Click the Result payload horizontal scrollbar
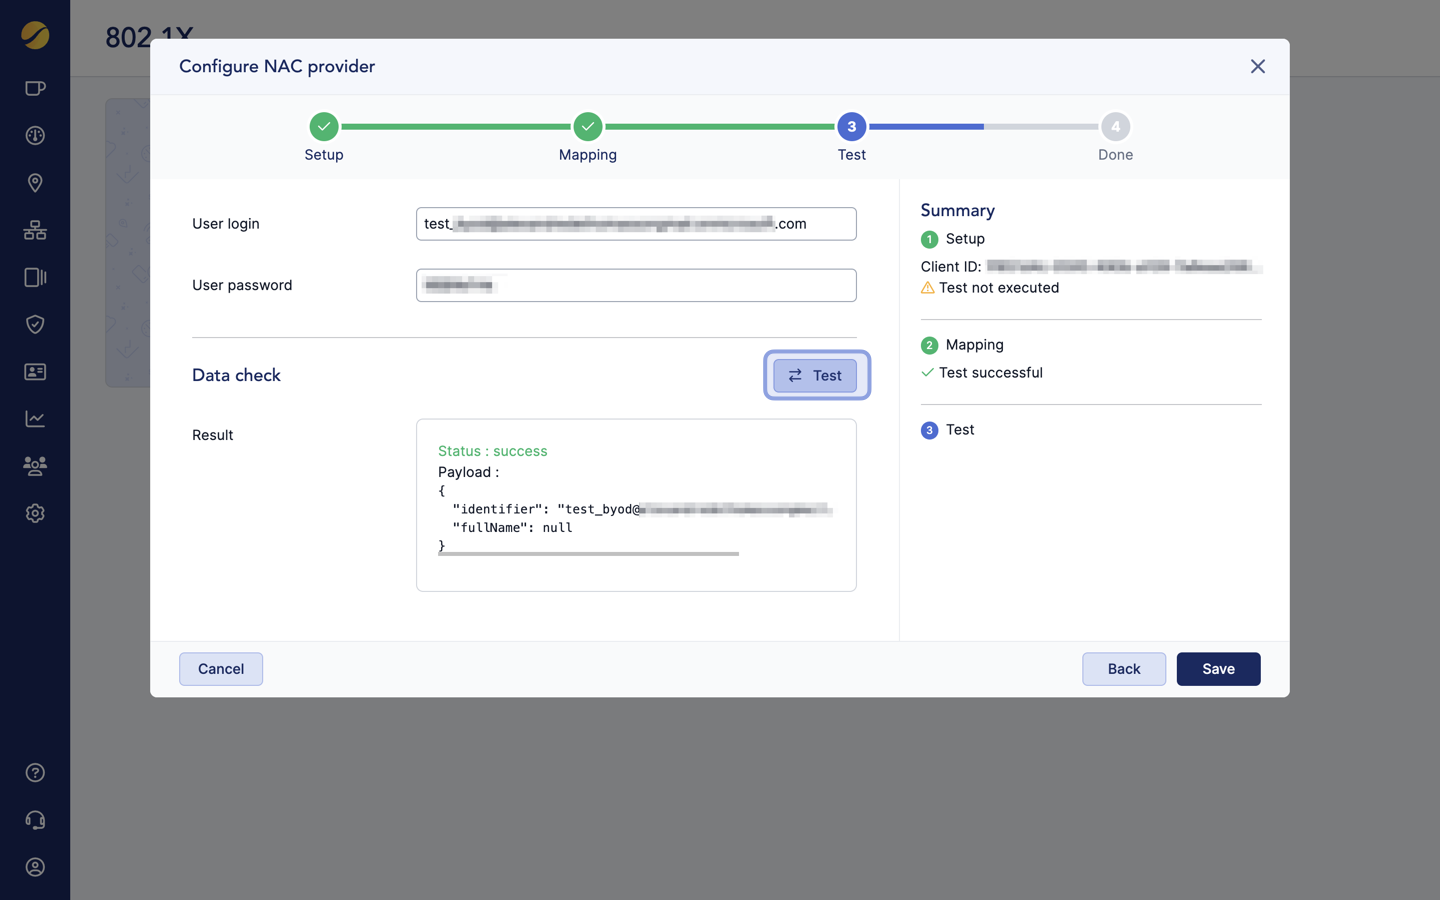Screen dimensions: 1440x900 point(588,554)
